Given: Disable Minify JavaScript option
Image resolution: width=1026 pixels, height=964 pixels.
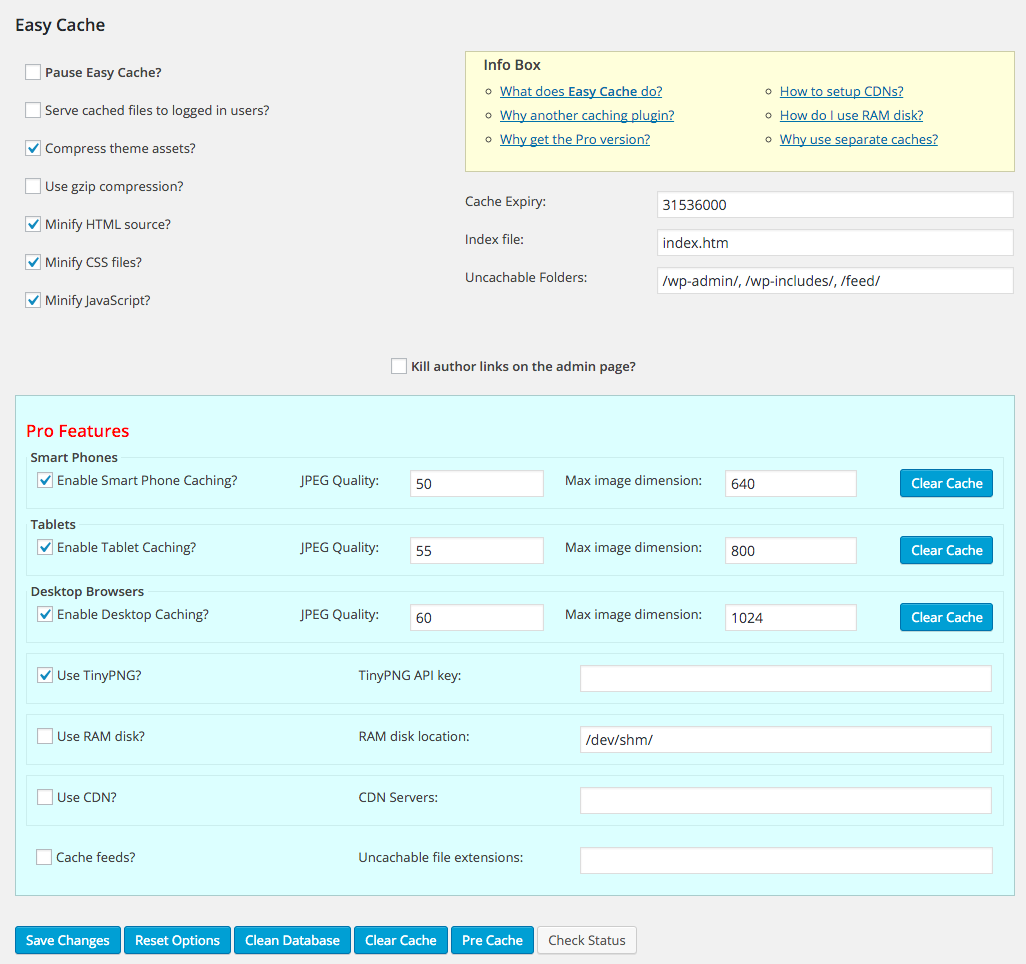Looking at the screenshot, I should (x=33, y=300).
